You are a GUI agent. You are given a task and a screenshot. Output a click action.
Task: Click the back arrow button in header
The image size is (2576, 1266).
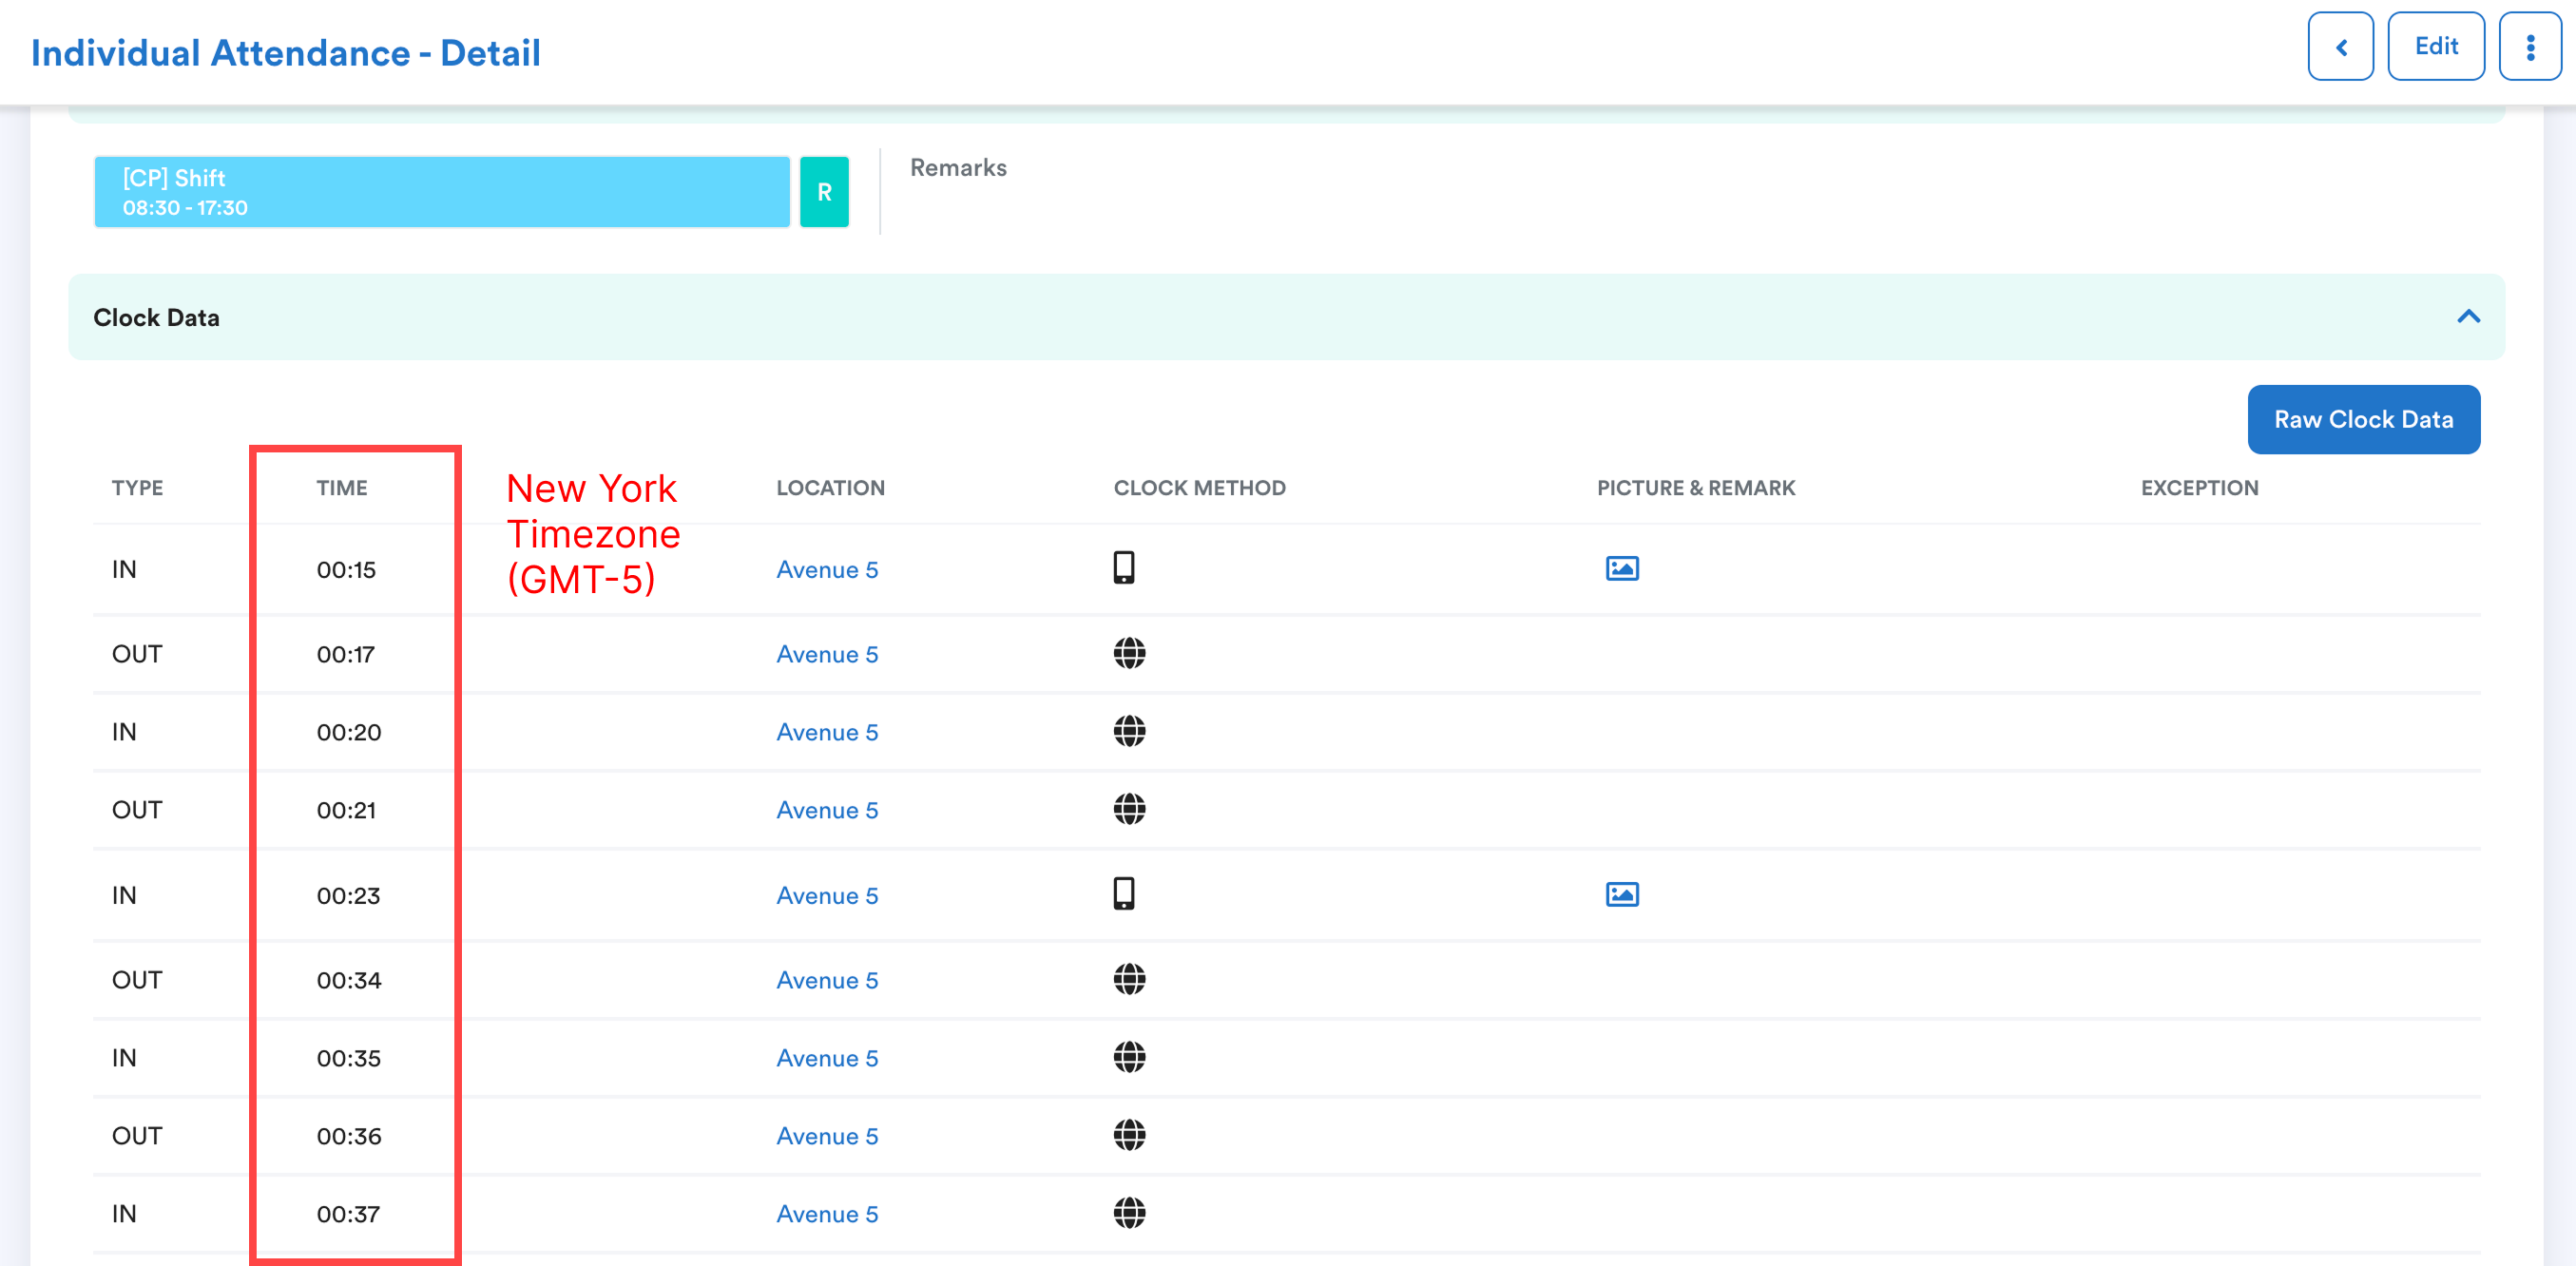click(2340, 47)
